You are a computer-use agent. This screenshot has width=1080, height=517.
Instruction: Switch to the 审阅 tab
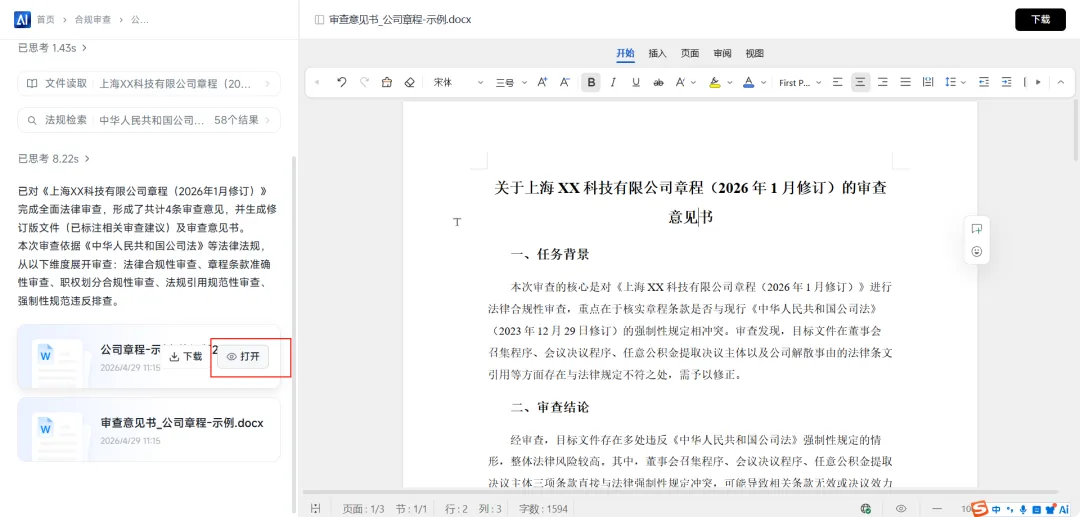point(723,54)
